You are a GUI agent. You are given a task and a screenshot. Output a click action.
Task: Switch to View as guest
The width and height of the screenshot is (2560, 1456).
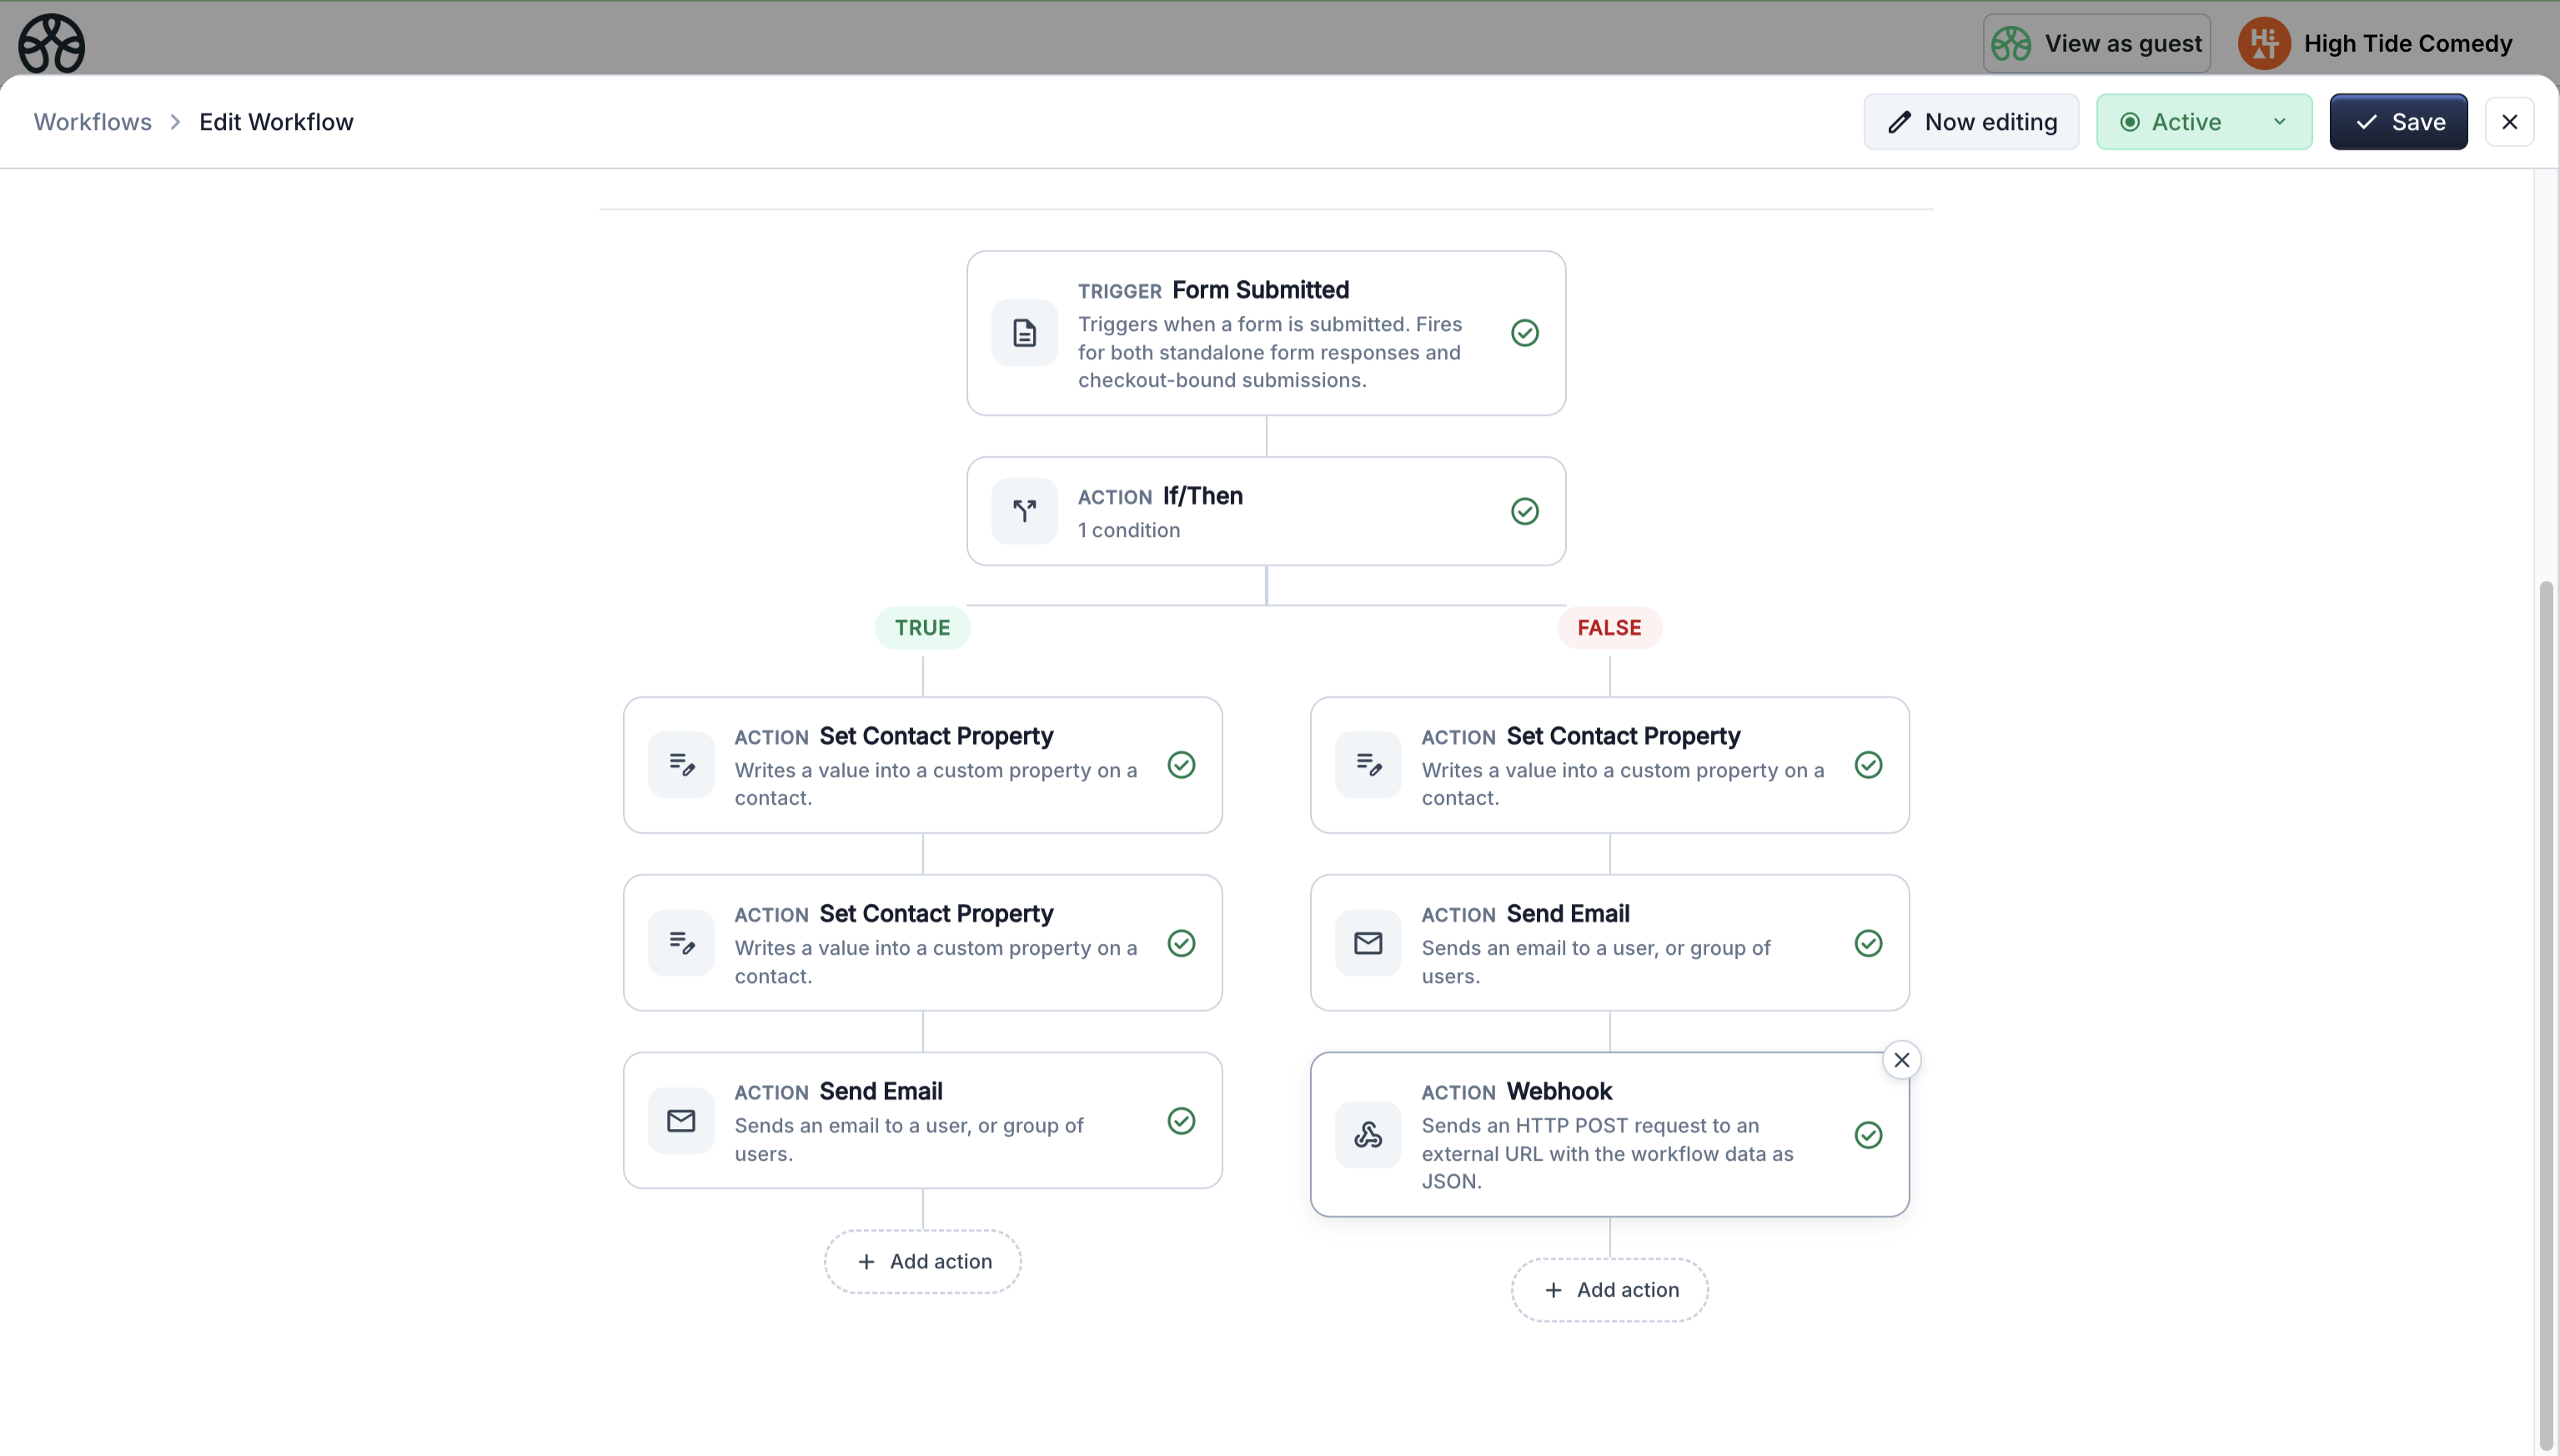pos(2097,43)
